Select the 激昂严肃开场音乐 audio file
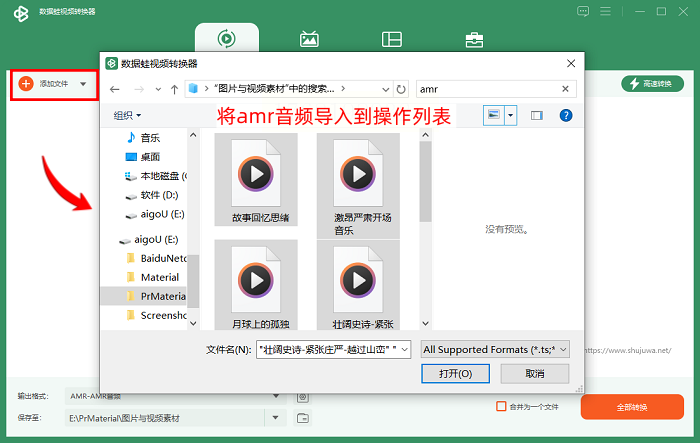This screenshot has width=700, height=443. [358, 185]
